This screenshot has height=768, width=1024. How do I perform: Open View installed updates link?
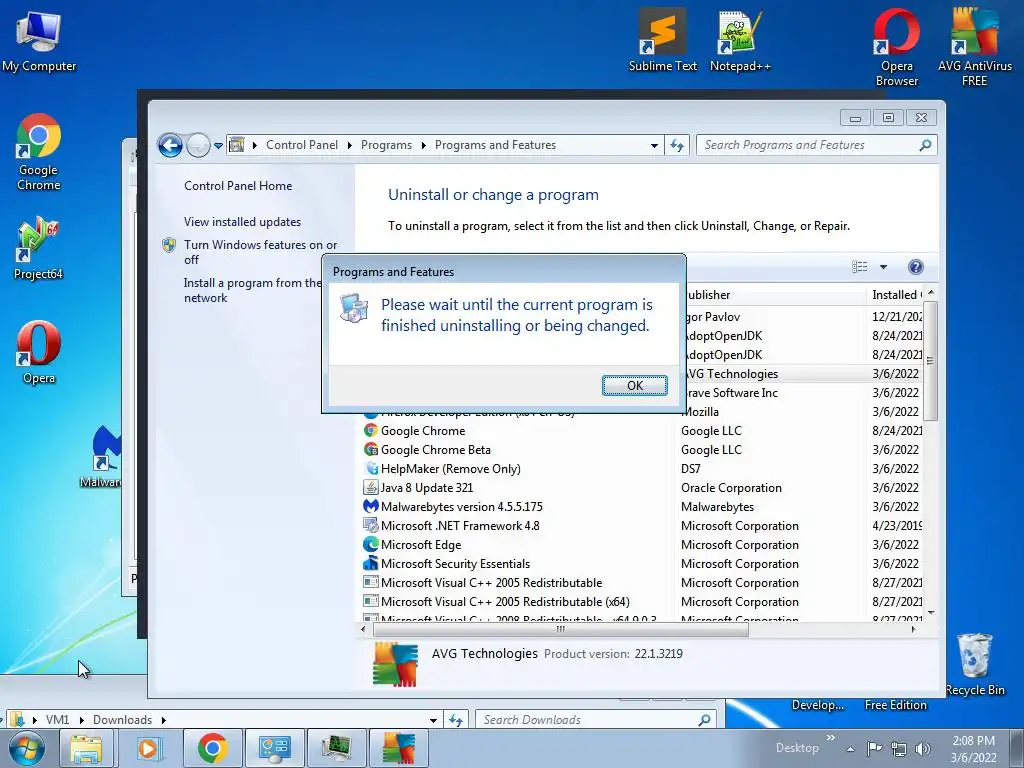click(x=242, y=221)
